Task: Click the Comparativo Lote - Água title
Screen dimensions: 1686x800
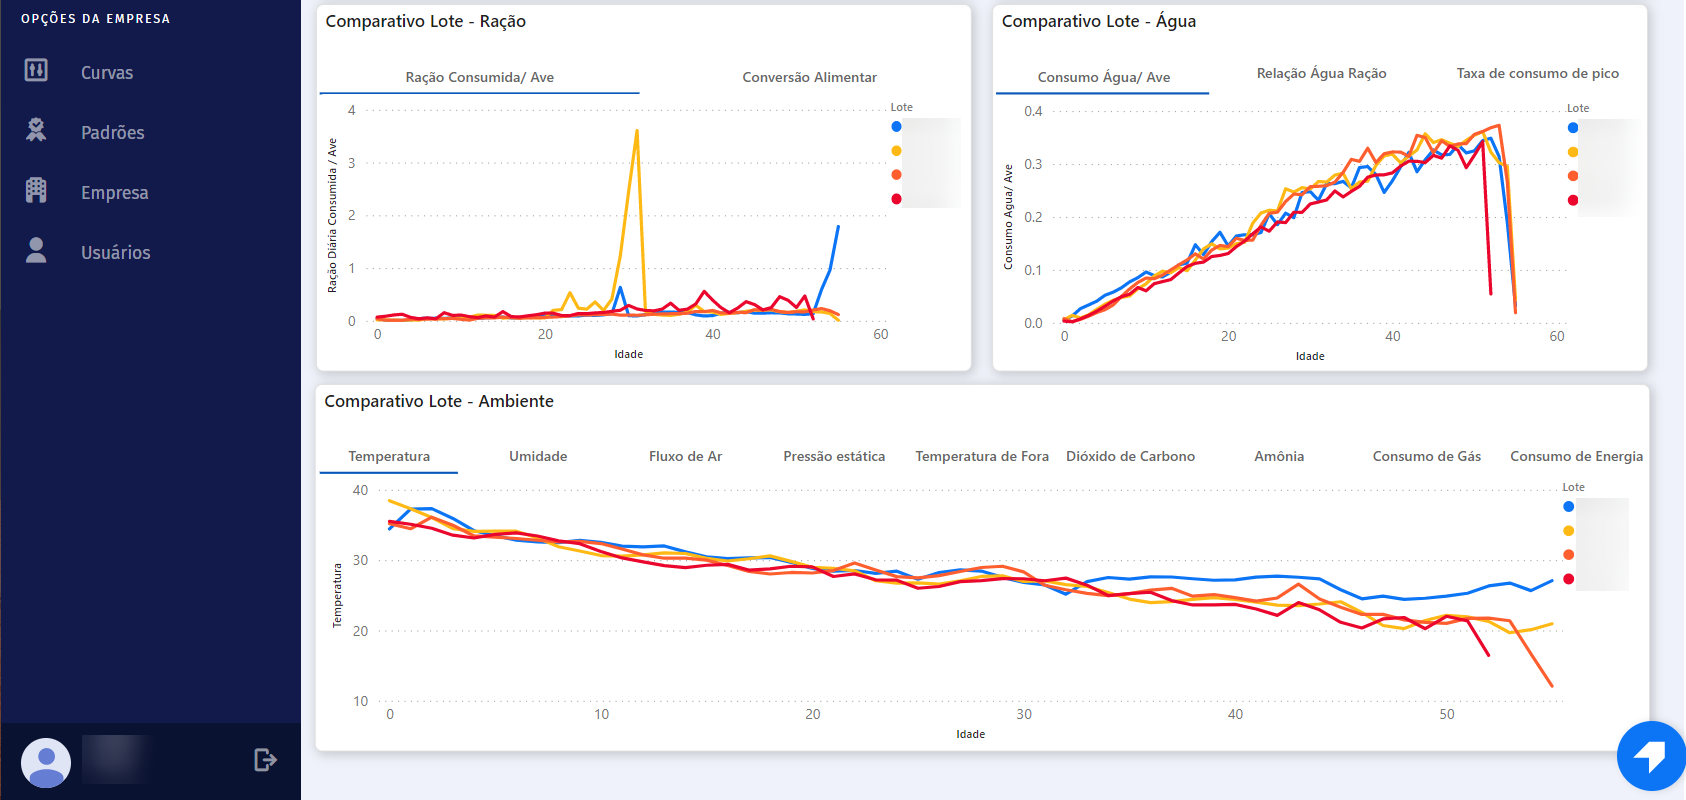Action: (x=1099, y=21)
